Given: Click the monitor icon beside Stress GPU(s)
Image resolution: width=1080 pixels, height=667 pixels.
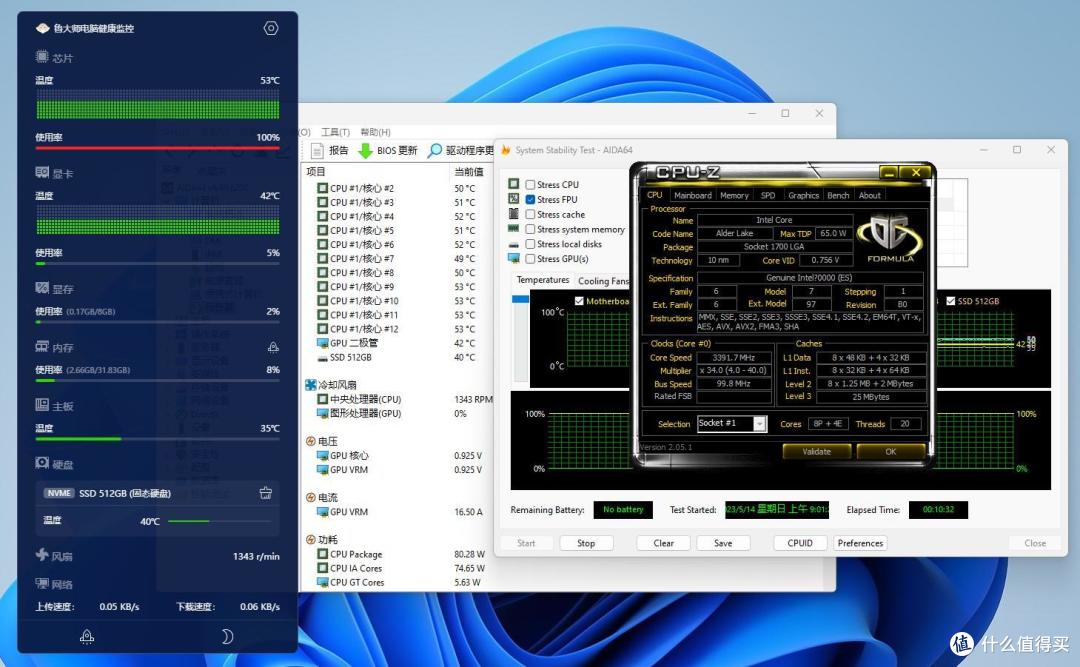Looking at the screenshot, I should (513, 259).
